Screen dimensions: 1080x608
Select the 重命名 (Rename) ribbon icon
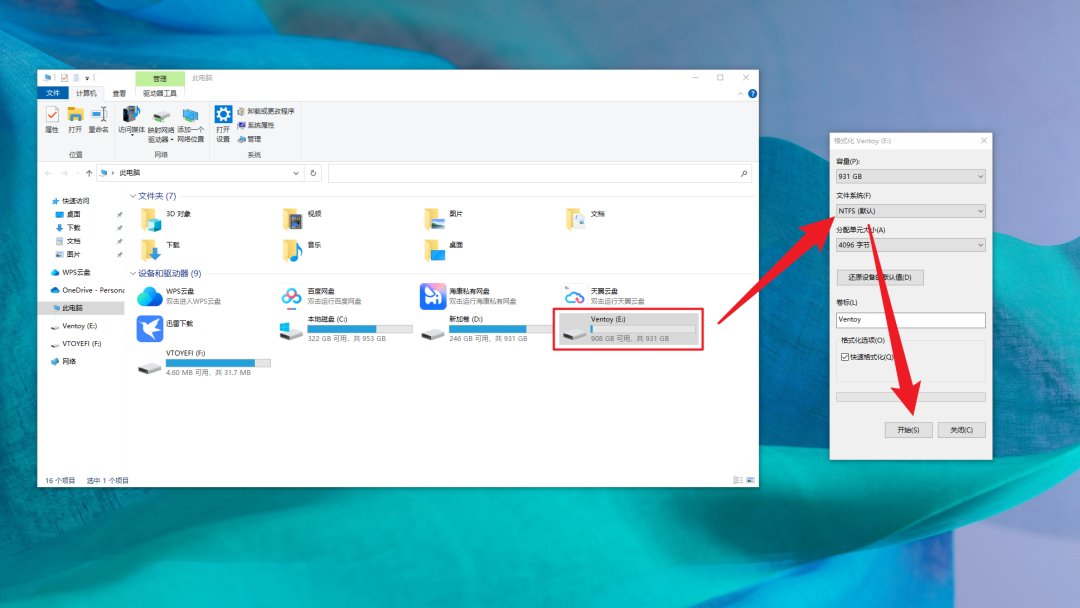(98, 119)
